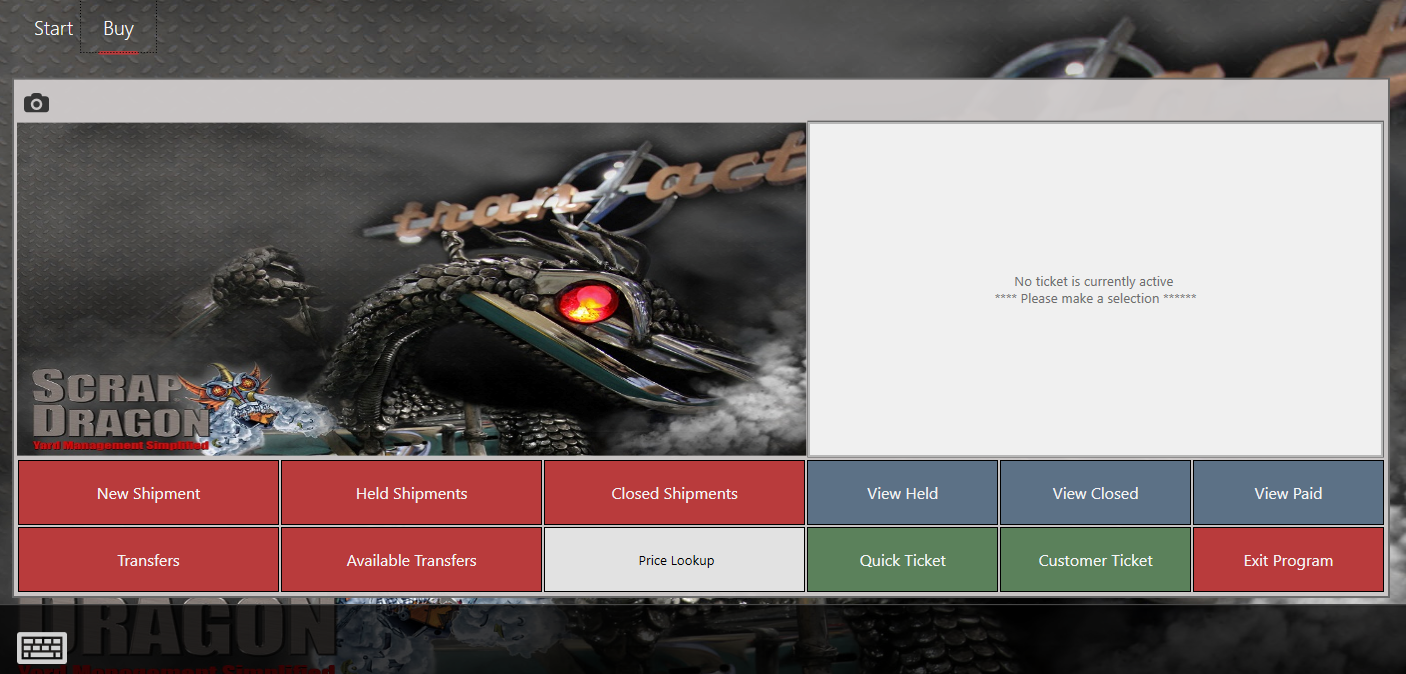Click the Scrap Dragon banner image

tap(411, 289)
